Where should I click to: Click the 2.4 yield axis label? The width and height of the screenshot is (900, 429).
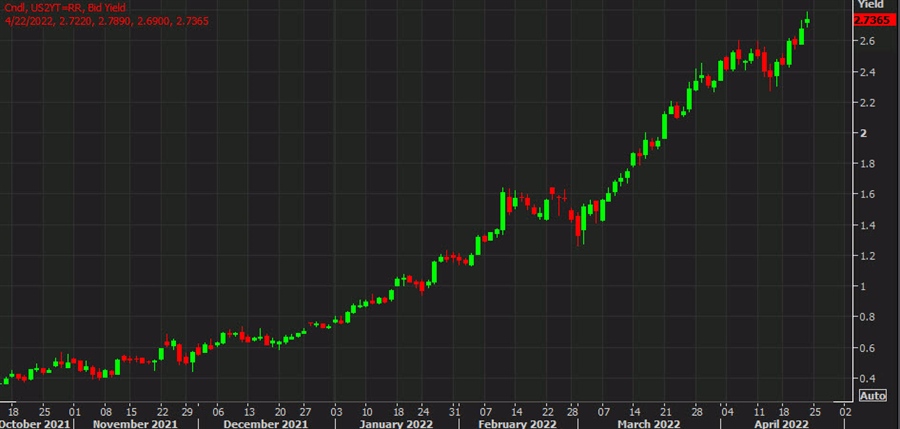coord(867,72)
